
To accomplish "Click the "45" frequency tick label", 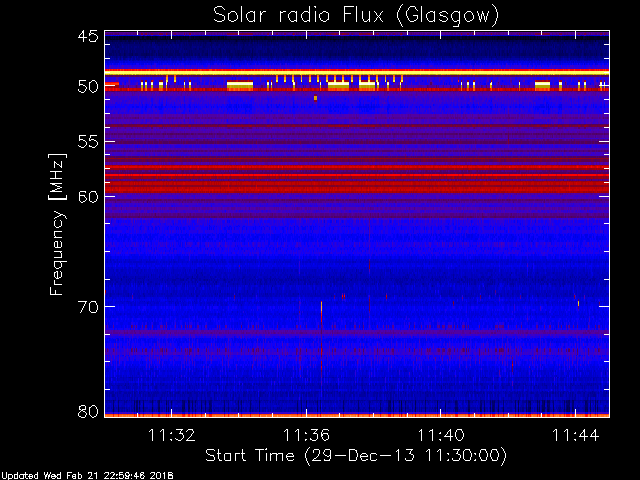I will click(x=88, y=36).
